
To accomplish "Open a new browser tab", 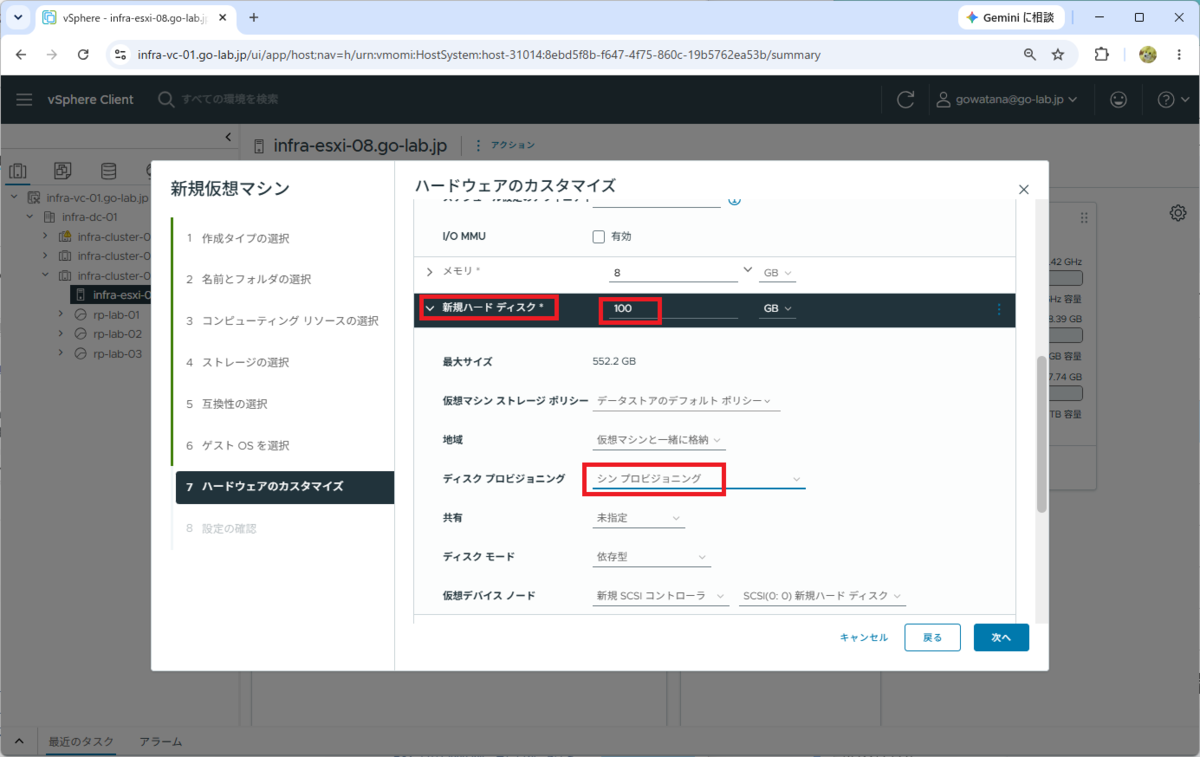I will point(254,17).
